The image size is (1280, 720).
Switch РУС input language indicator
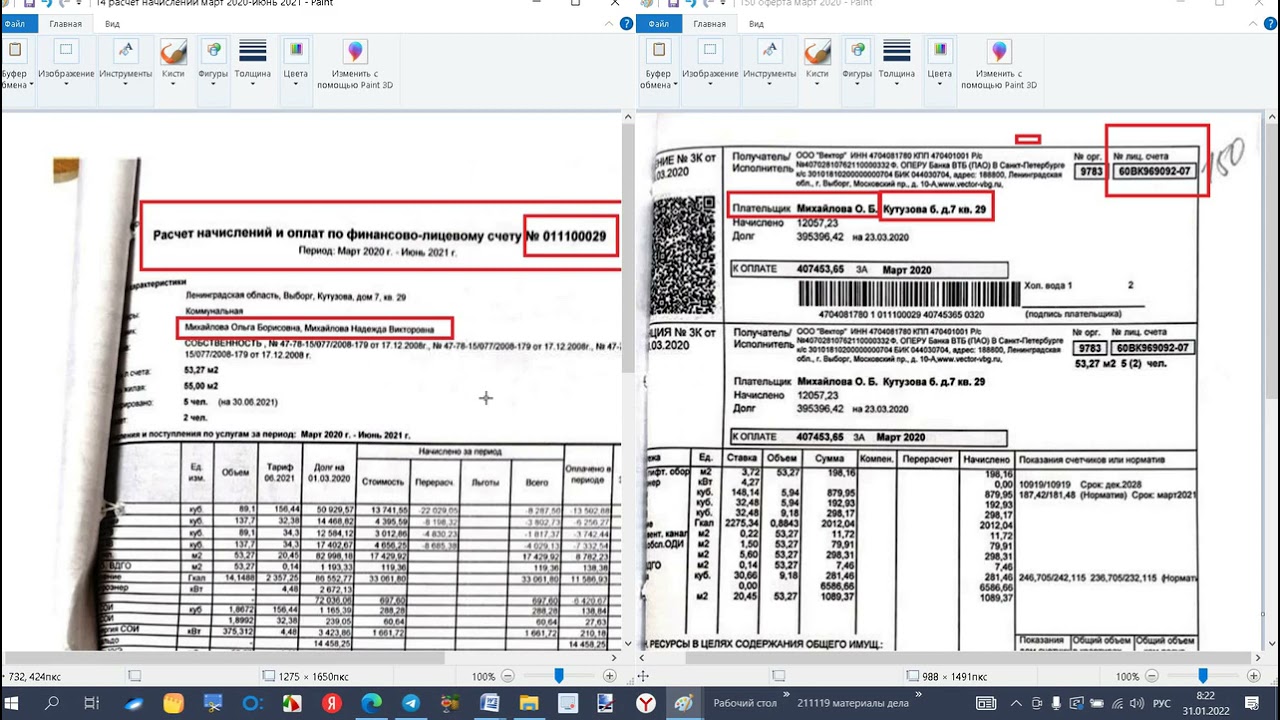[1161, 704]
